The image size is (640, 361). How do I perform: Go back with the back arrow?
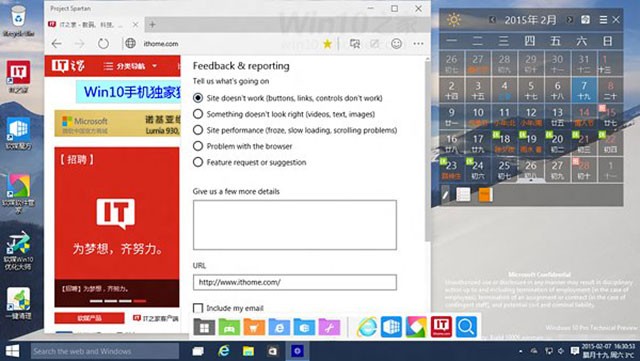pos(57,43)
